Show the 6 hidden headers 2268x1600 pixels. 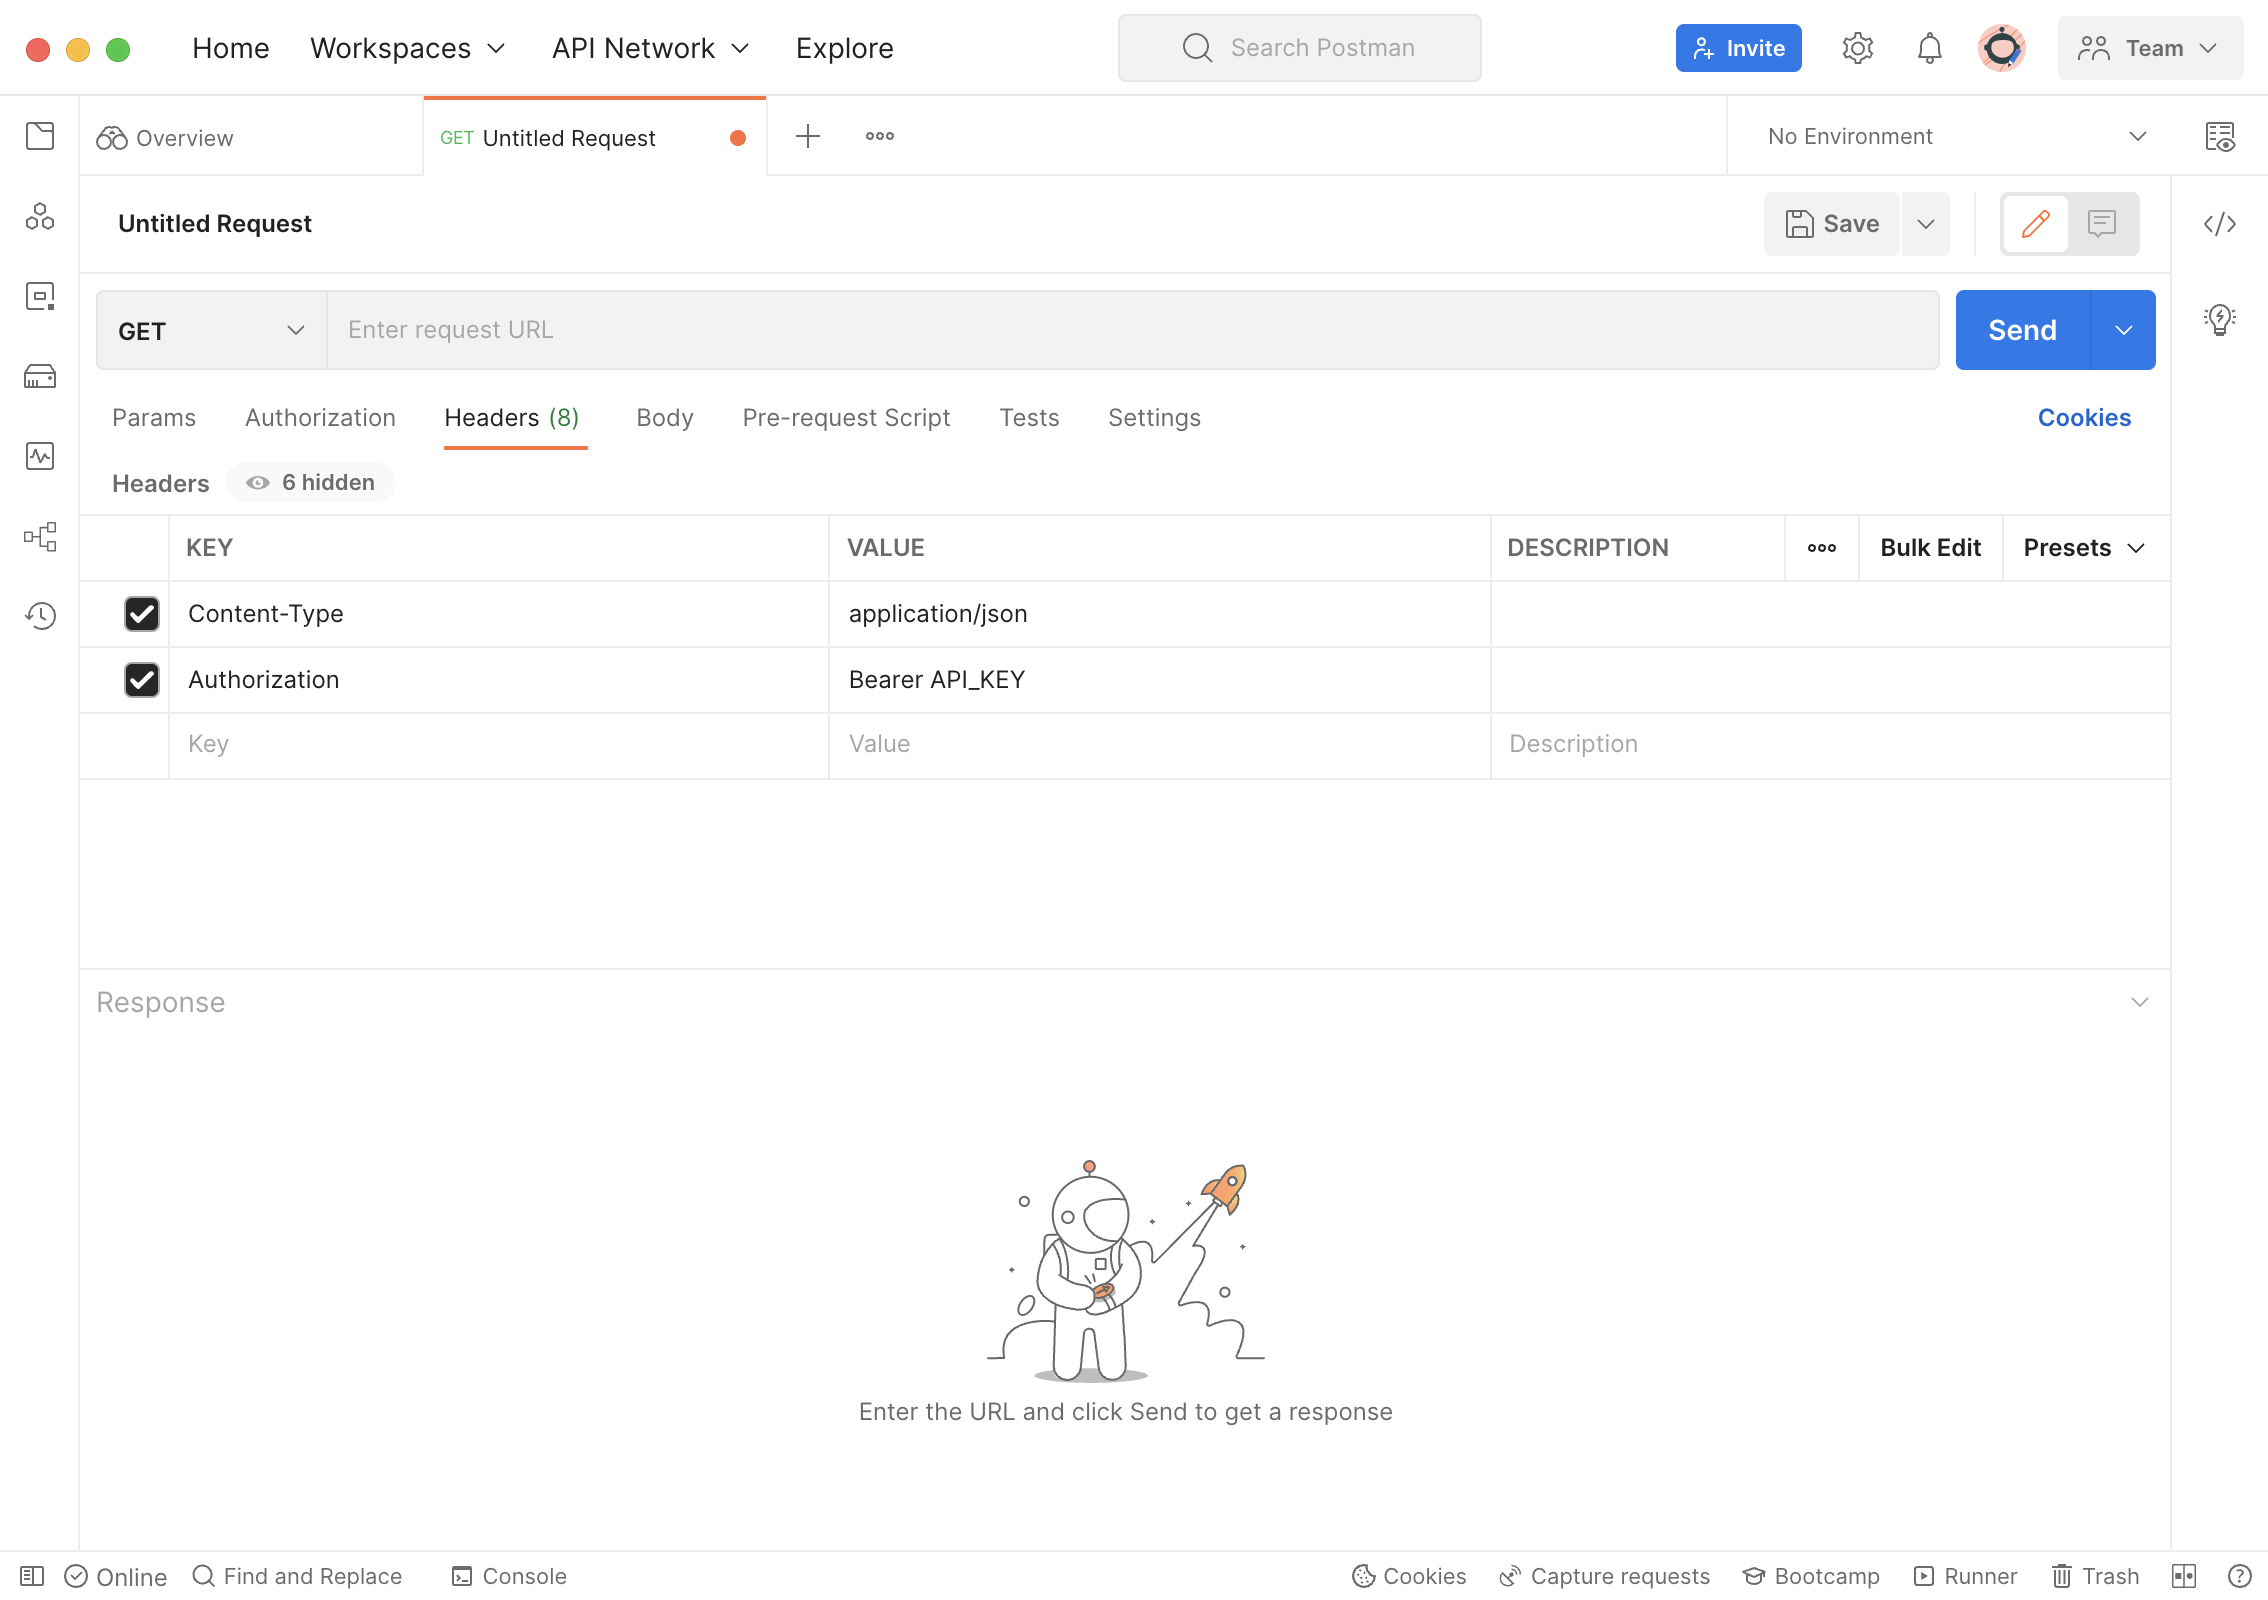[x=311, y=483]
